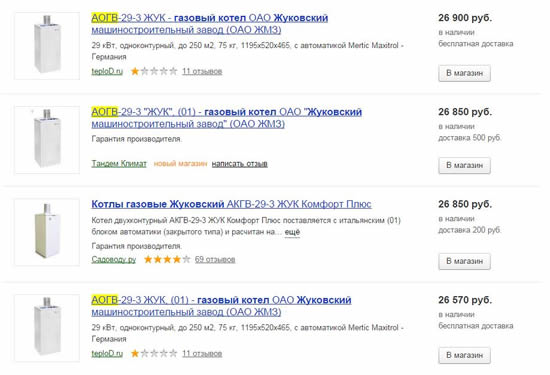550x375 pixels.
Task: Click the one-star rating in 26 570 руб. listing
Action: click(154, 353)
